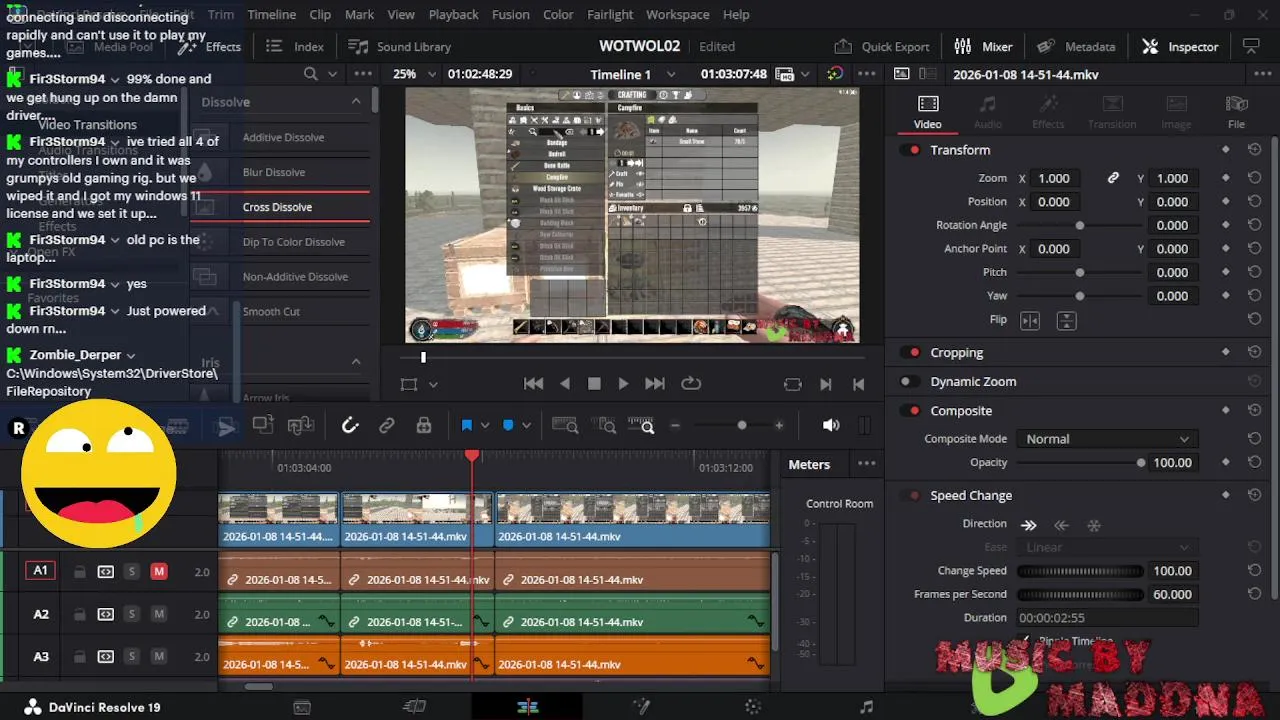Select Cross Dissolve transition
1280x720 pixels.
coord(277,207)
